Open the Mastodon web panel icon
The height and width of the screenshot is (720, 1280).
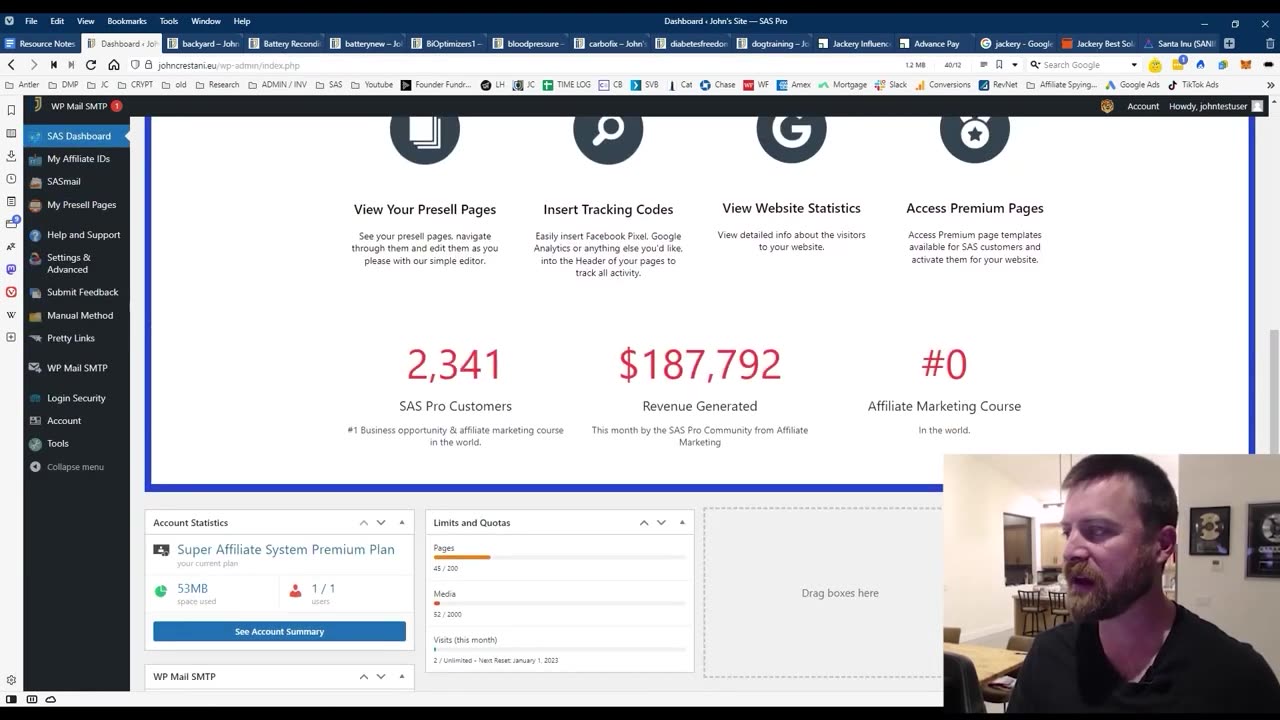tap(11, 269)
